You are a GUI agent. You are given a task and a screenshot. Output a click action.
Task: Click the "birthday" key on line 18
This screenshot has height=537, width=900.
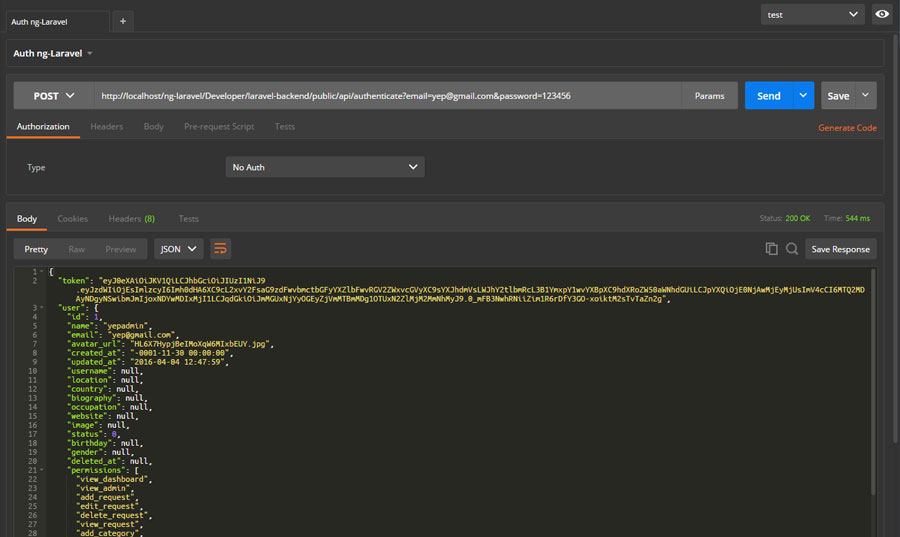pos(90,443)
